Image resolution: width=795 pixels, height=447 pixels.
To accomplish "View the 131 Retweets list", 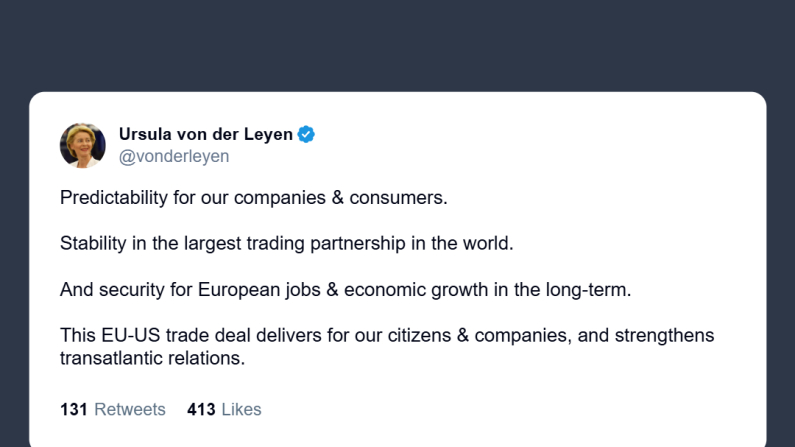I will [x=113, y=409].
